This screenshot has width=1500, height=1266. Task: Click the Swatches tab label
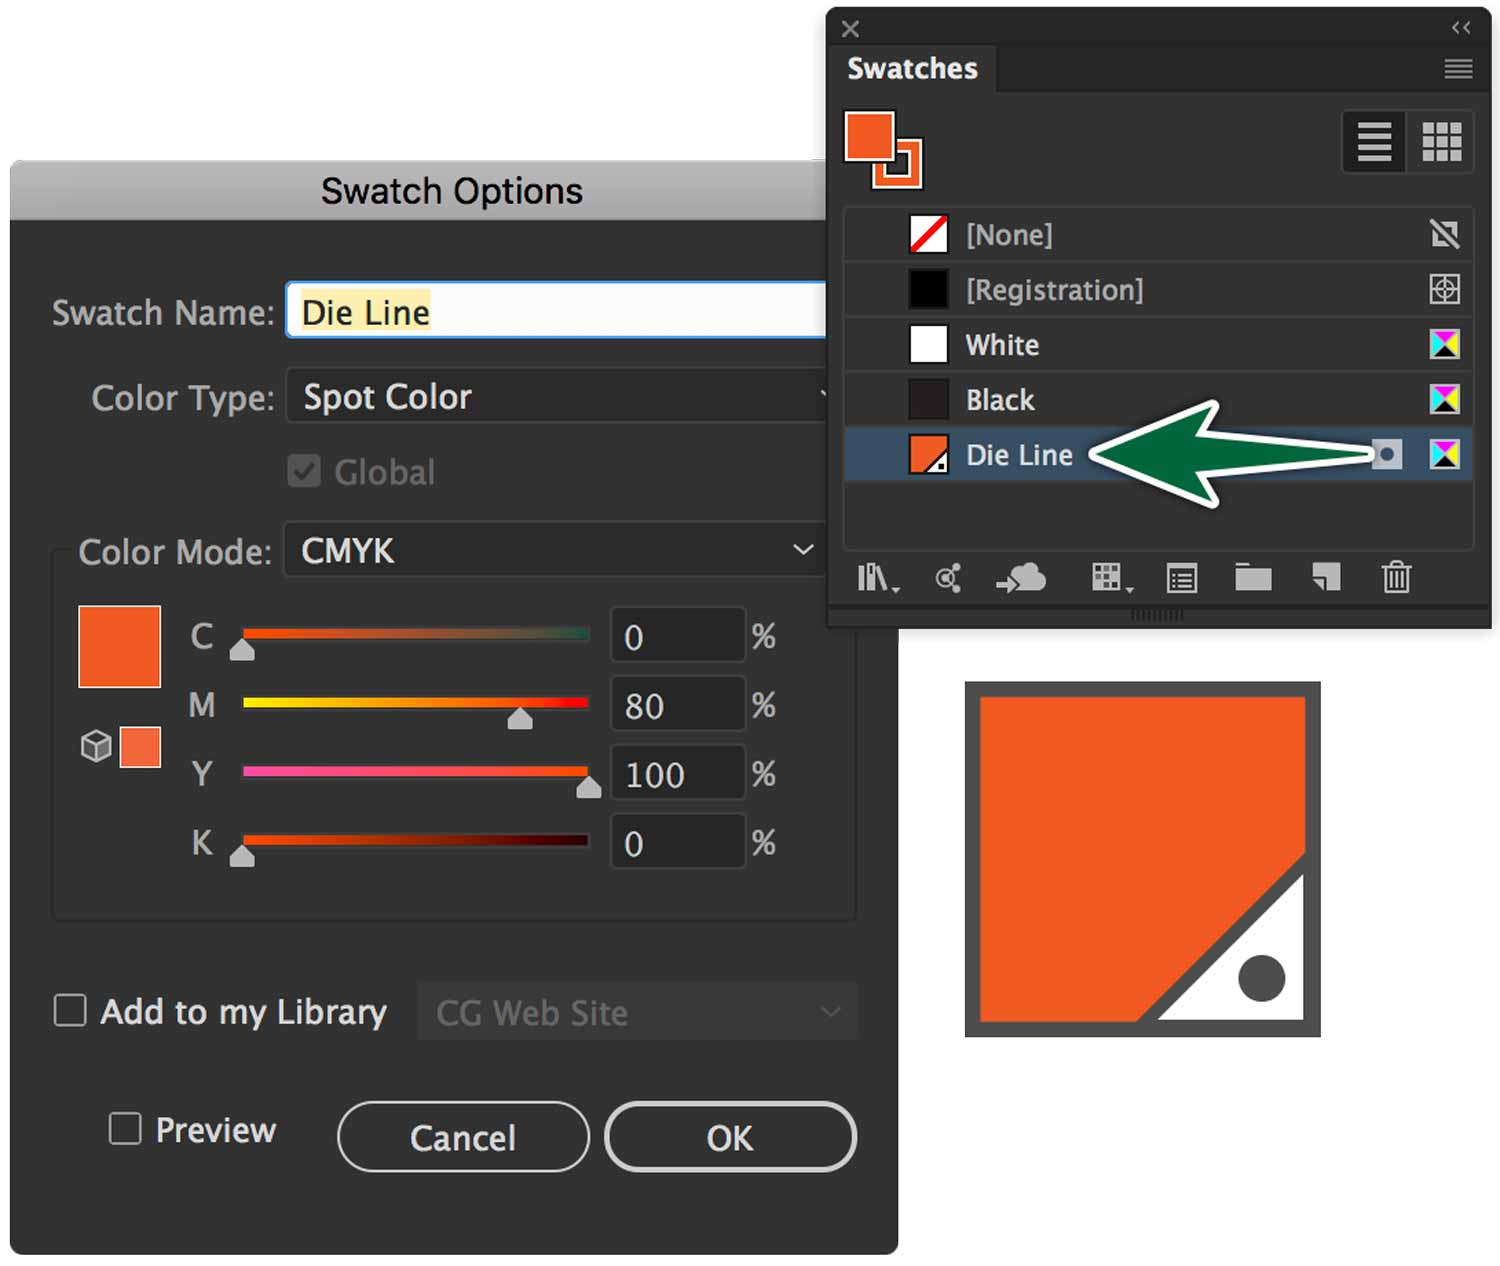[x=912, y=68]
